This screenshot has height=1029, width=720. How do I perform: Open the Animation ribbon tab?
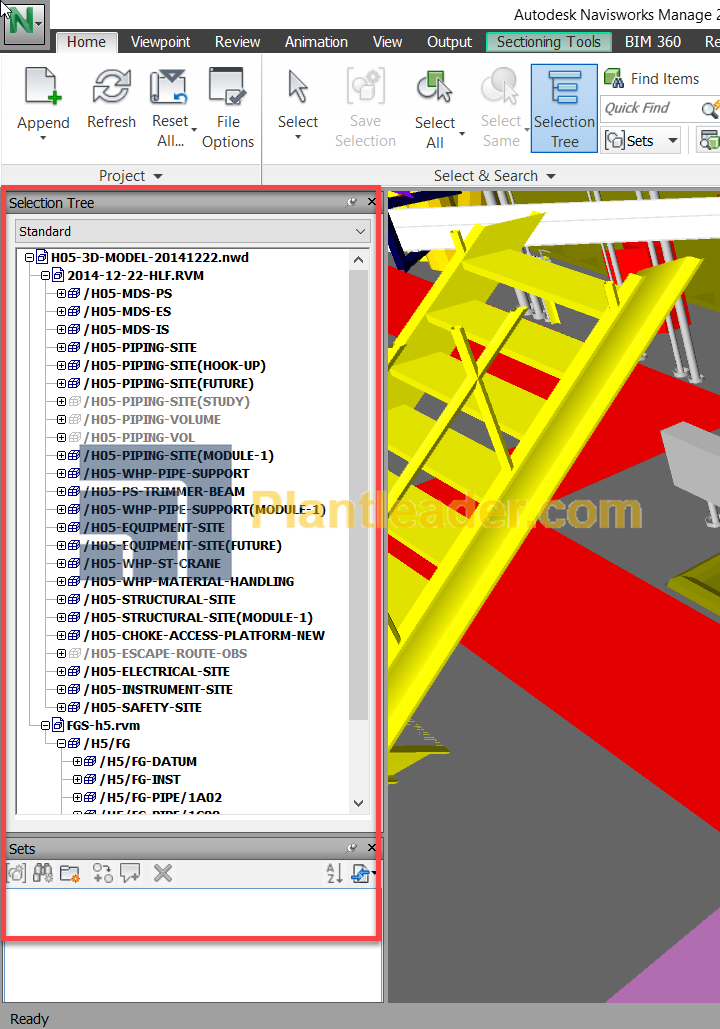(316, 42)
